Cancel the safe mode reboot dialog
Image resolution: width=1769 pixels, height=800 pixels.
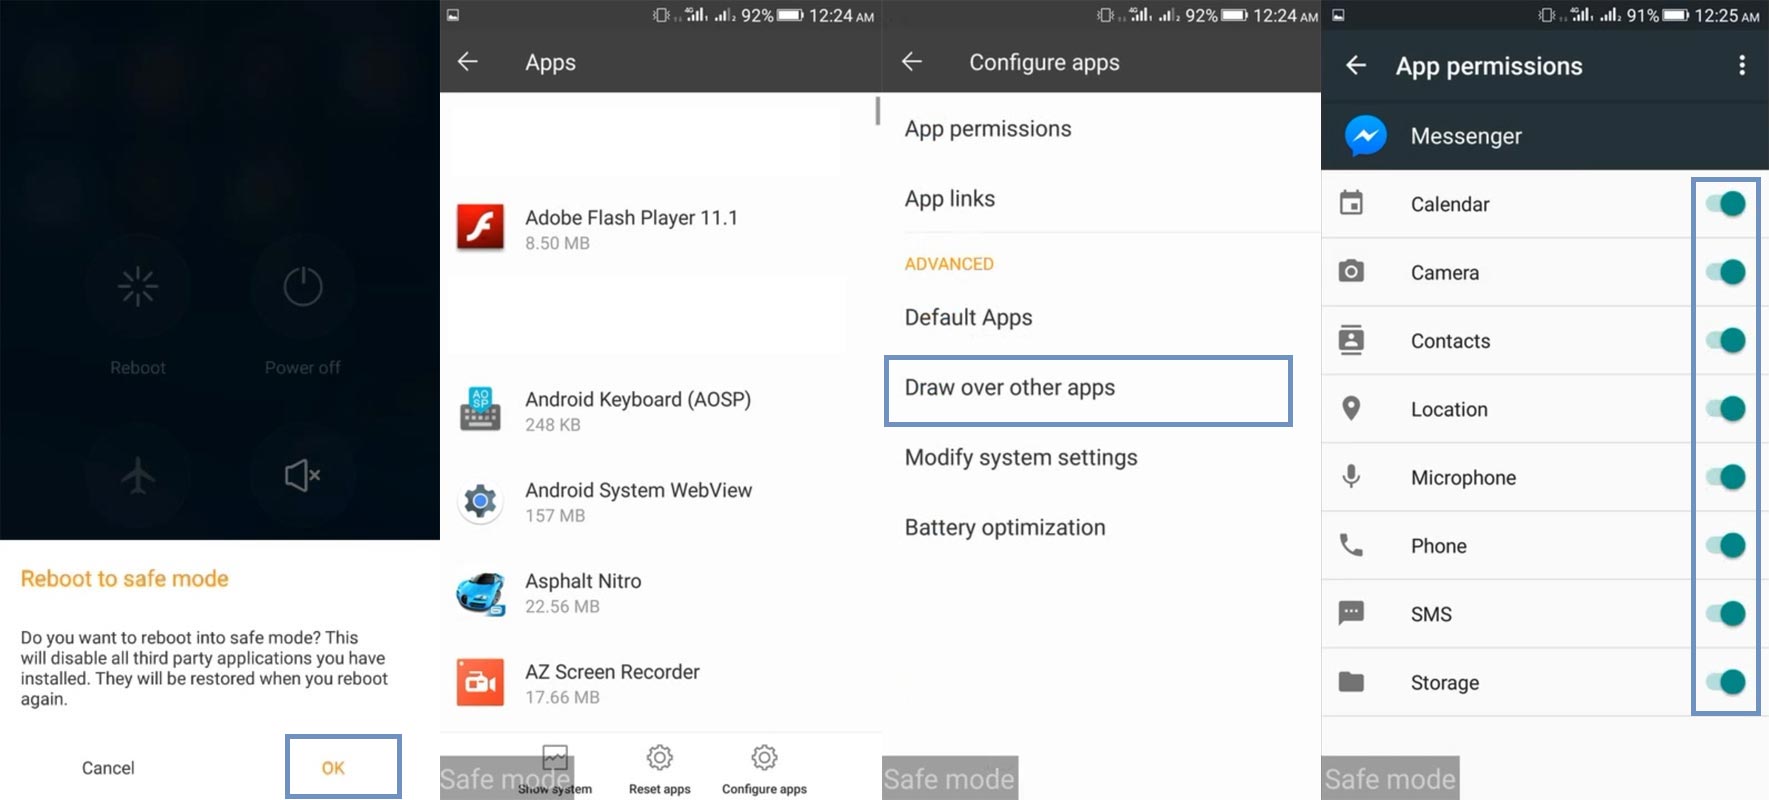pyautogui.click(x=108, y=768)
